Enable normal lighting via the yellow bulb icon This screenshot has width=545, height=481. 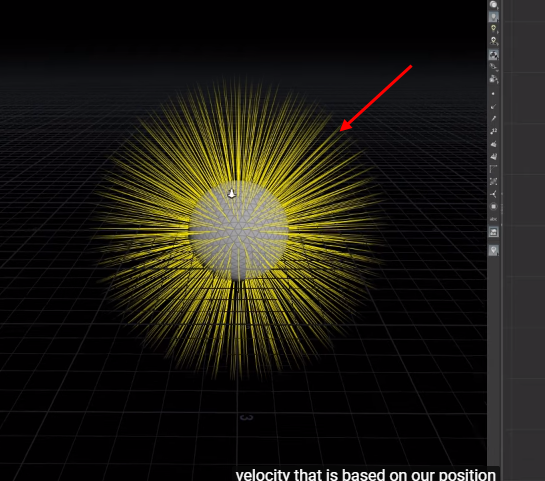(494, 29)
